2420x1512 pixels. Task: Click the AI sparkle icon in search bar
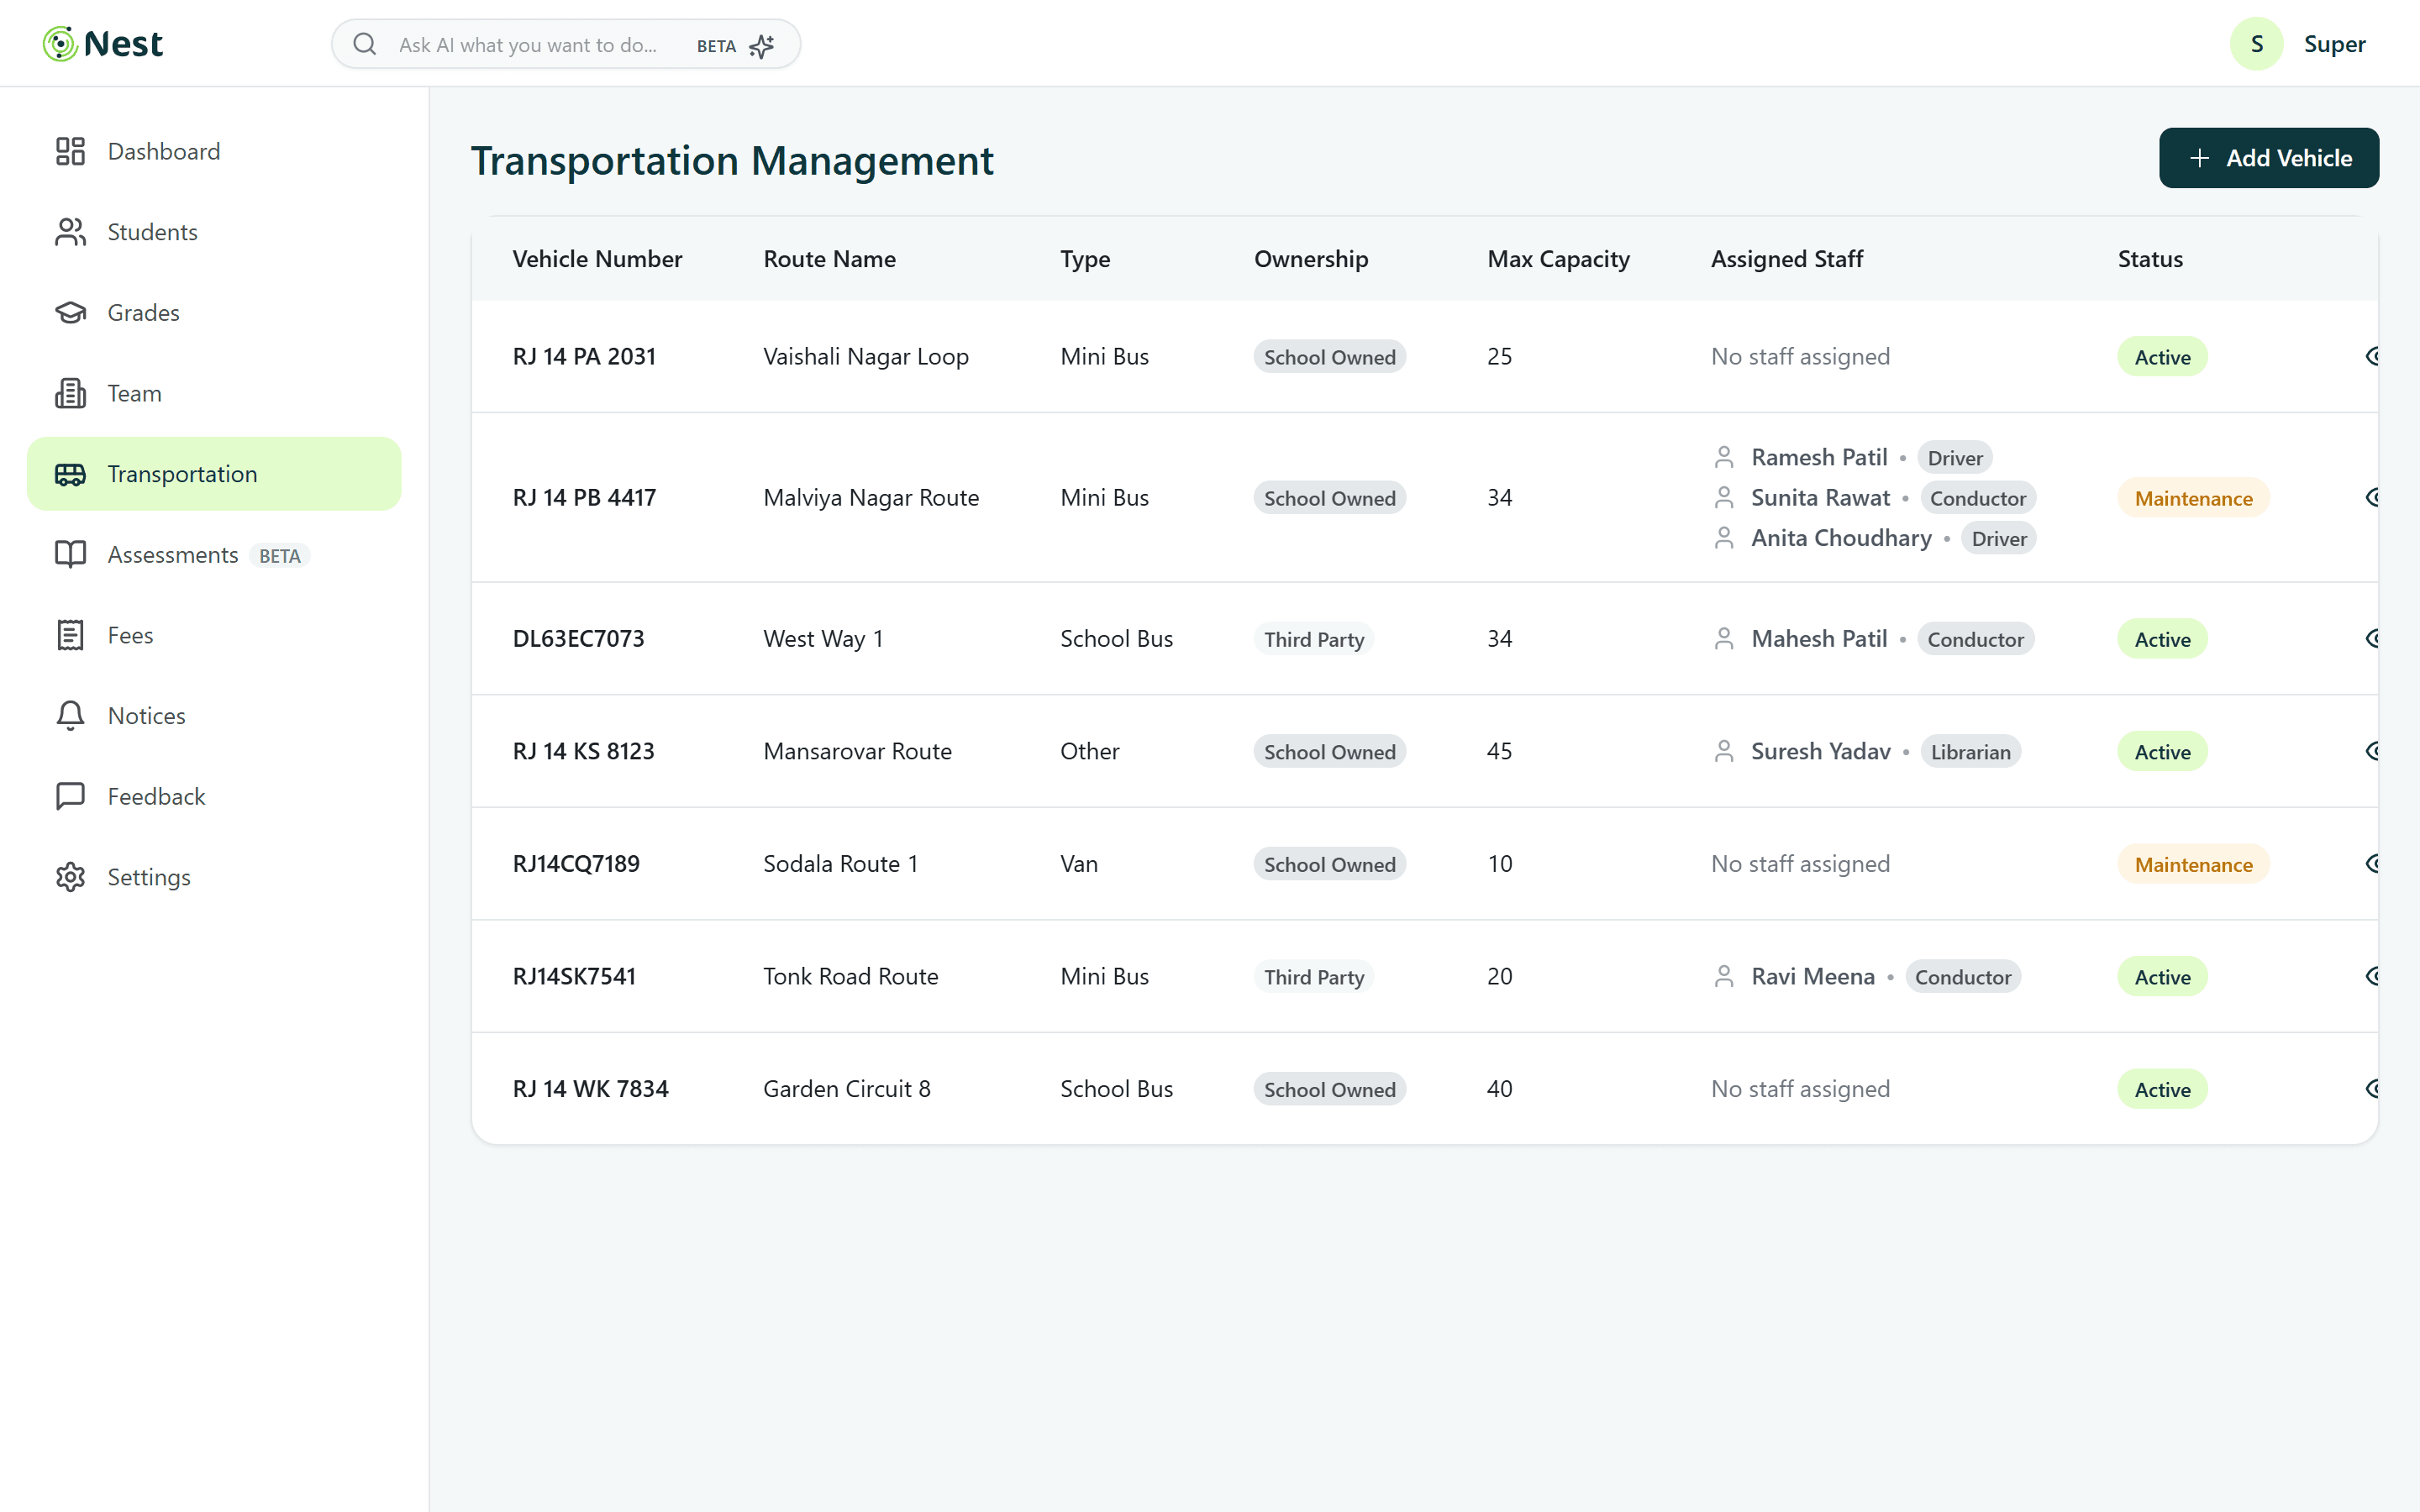tap(762, 46)
